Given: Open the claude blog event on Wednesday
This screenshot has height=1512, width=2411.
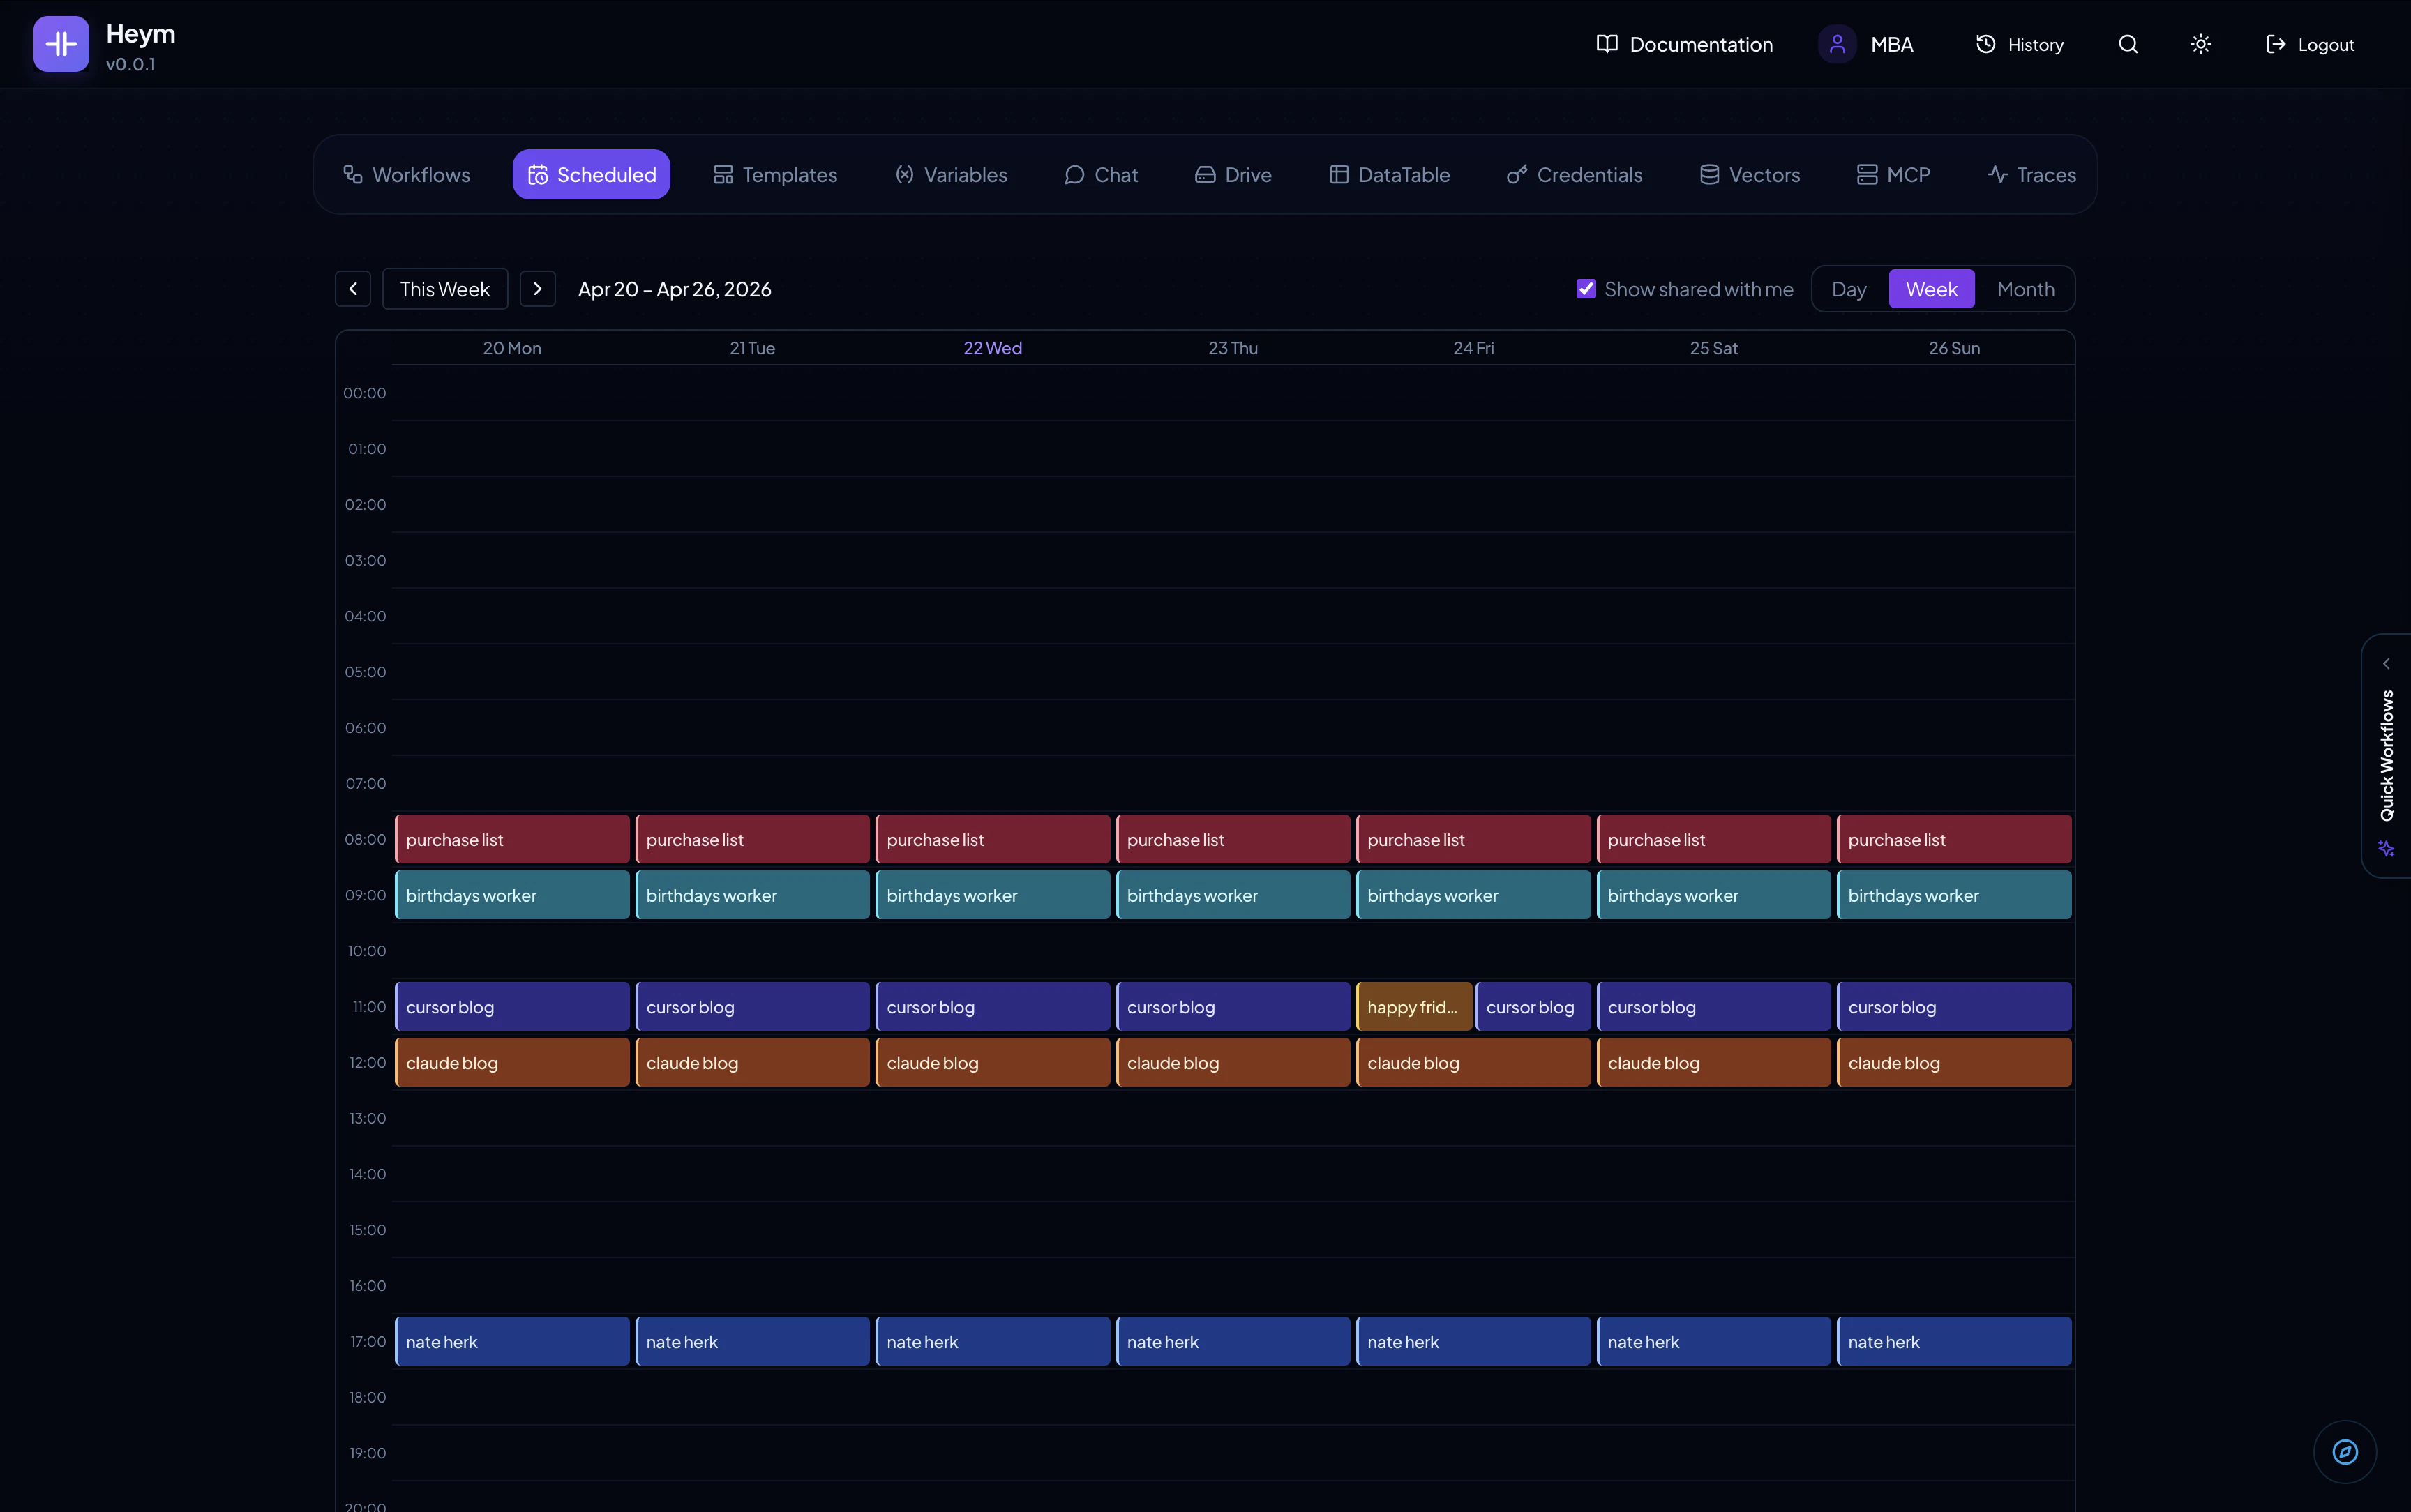Looking at the screenshot, I should [992, 1061].
